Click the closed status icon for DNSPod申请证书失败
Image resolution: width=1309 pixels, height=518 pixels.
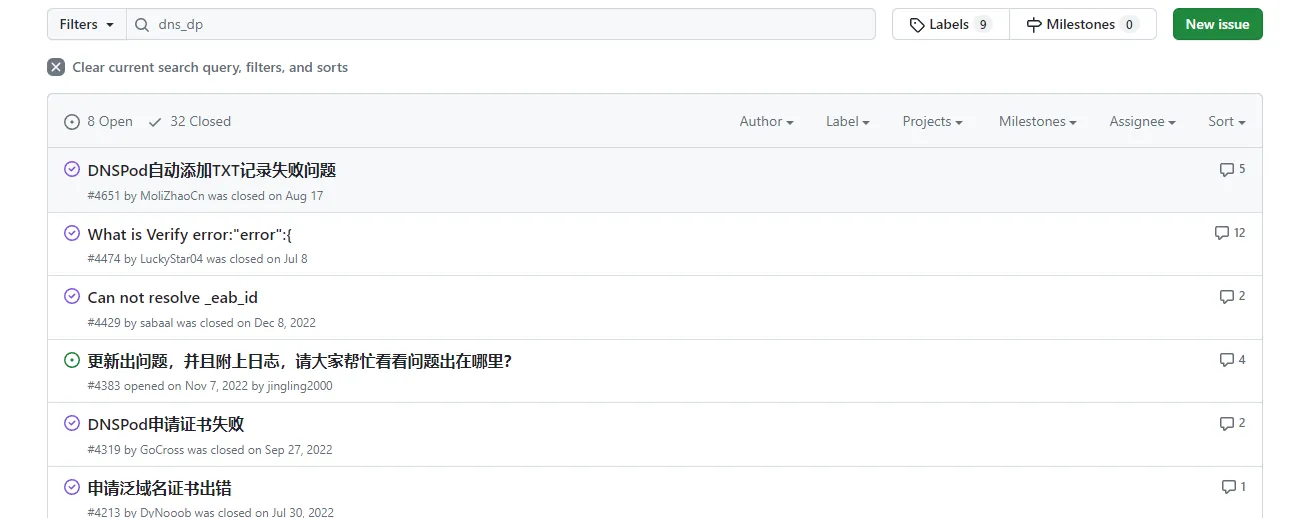72,423
